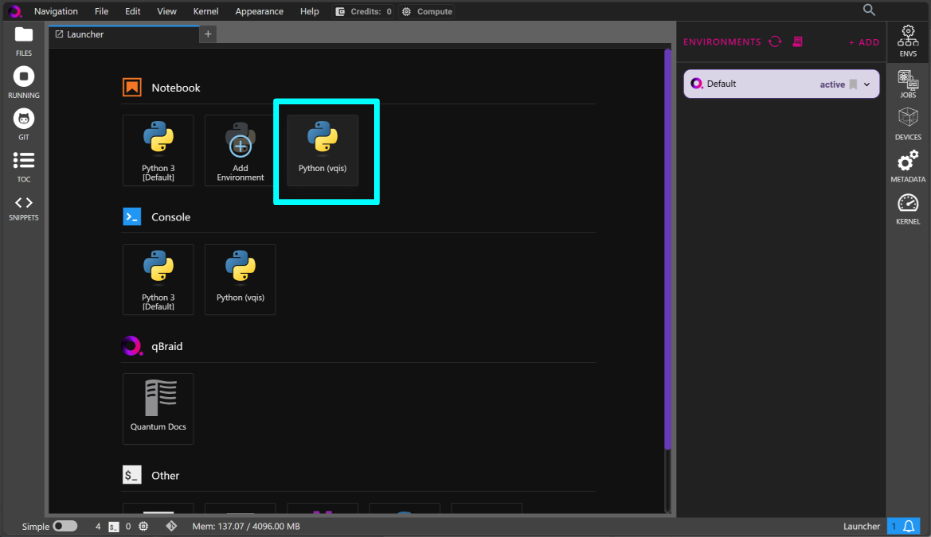Open the Kernel menu
931x537 pixels.
click(205, 11)
